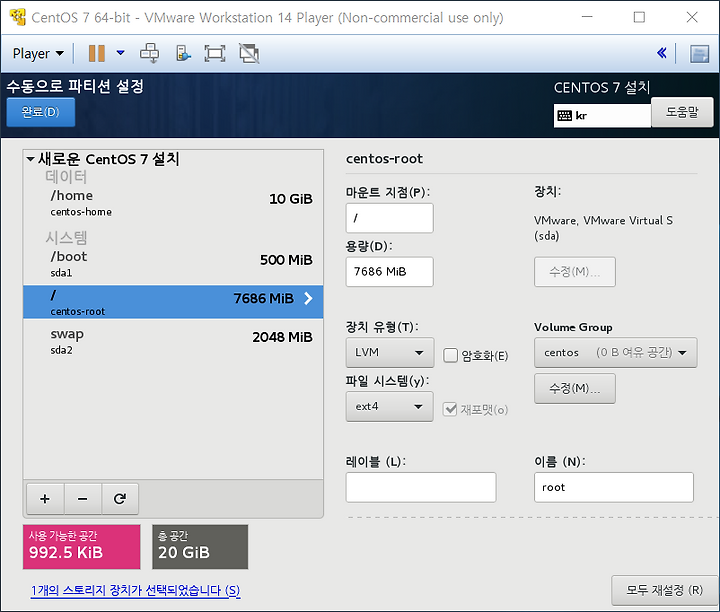This screenshot has height=612, width=720.
Task: Open the 도움말 help button
Action: click(x=682, y=112)
